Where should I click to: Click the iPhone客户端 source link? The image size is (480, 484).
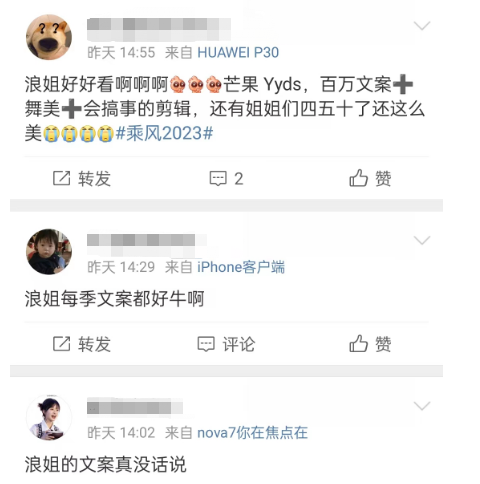pyautogui.click(x=241, y=267)
